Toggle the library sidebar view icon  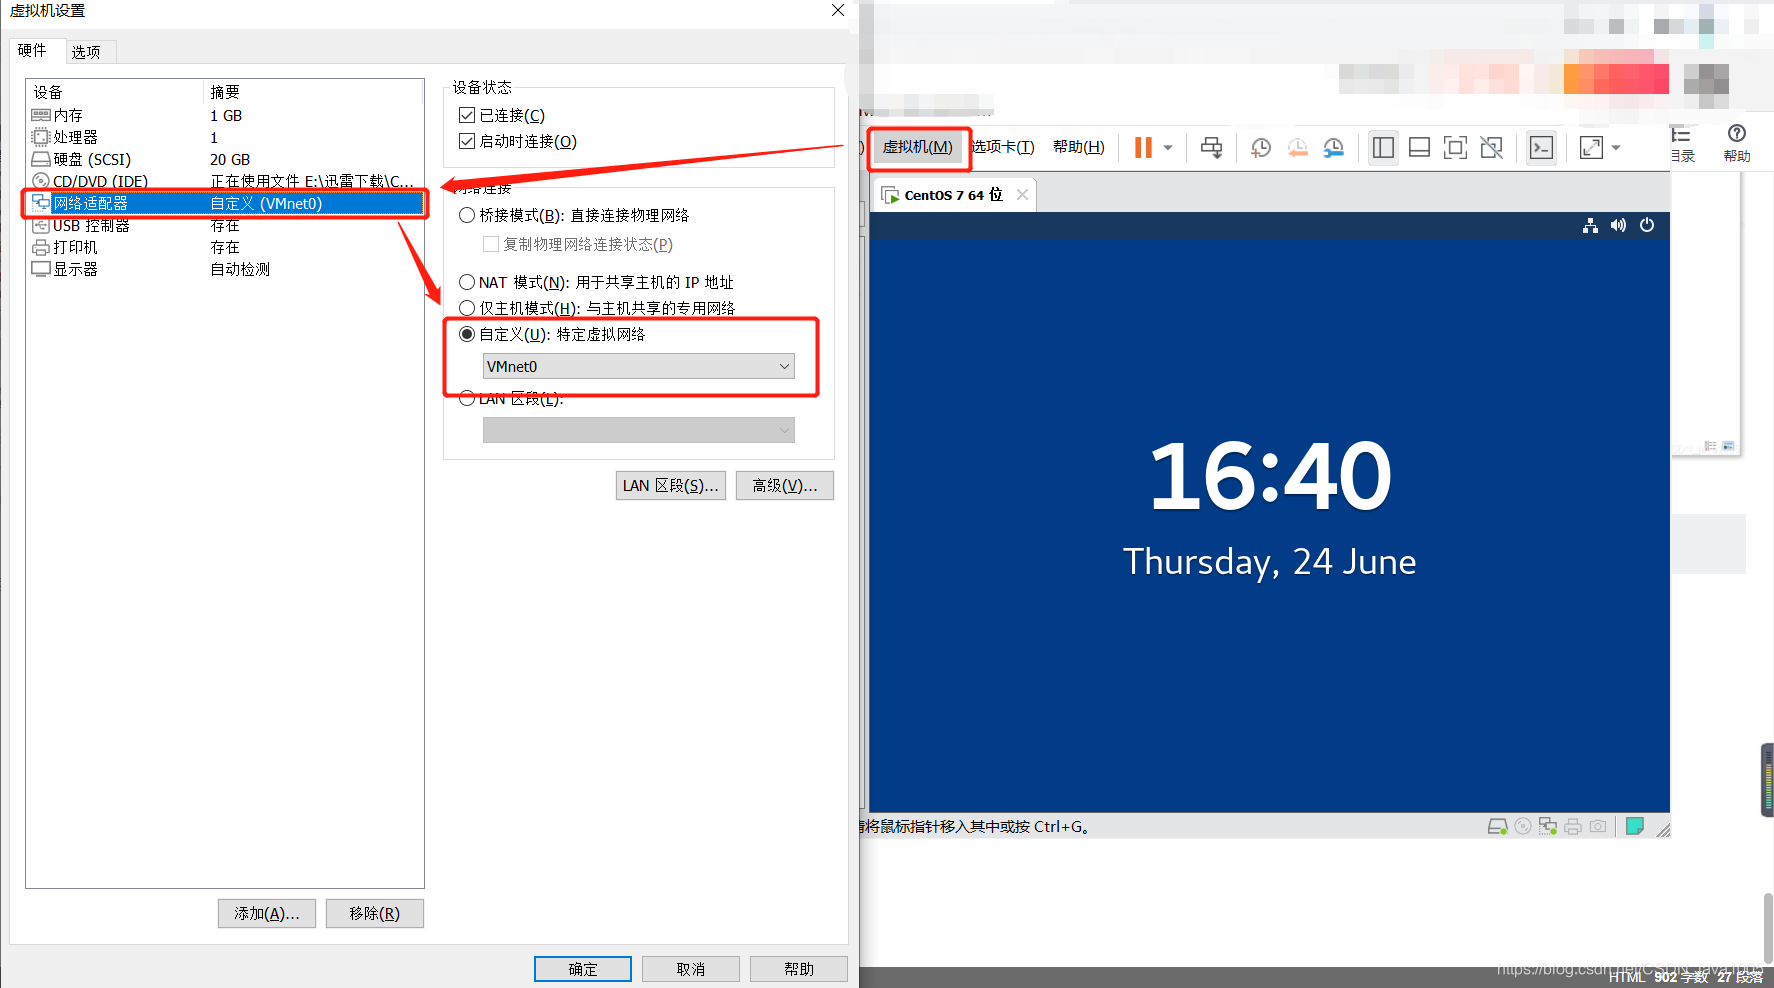[x=1383, y=148]
